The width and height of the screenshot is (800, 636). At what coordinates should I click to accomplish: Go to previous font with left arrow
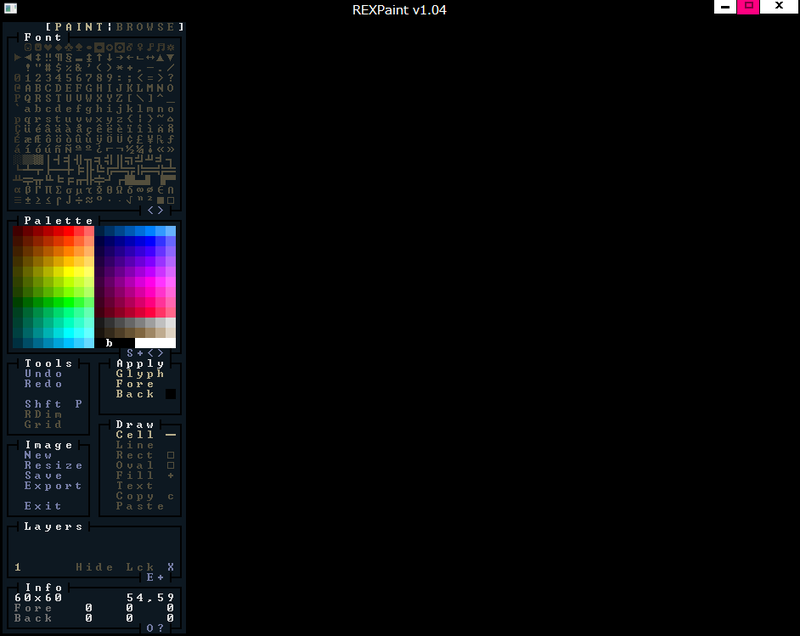[x=151, y=210]
